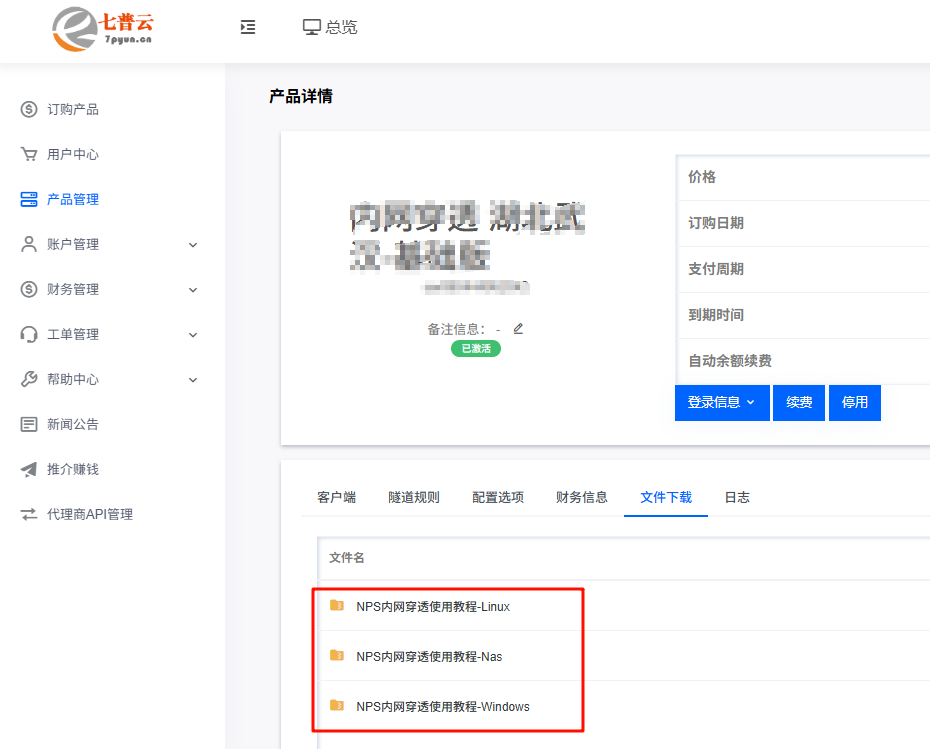Select the 产品管理 card icon in sidebar
Image resolution: width=930 pixels, height=749 pixels.
[x=29, y=199]
